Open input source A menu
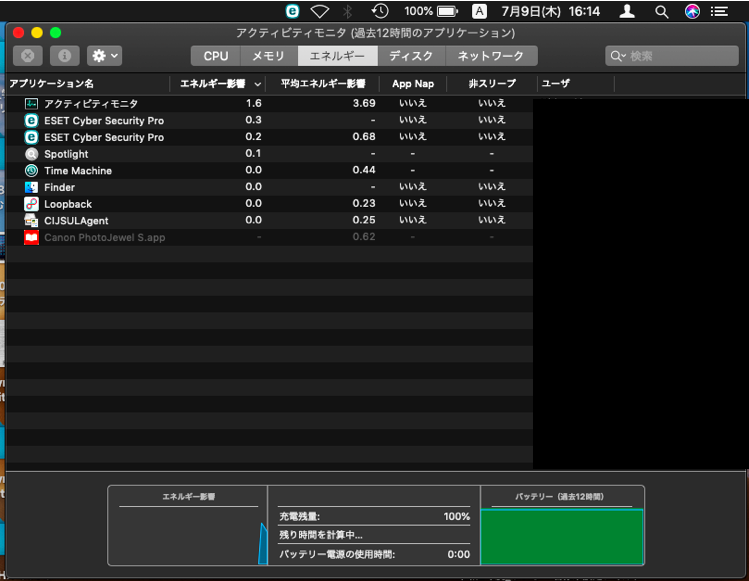This screenshot has width=749, height=581. [479, 11]
